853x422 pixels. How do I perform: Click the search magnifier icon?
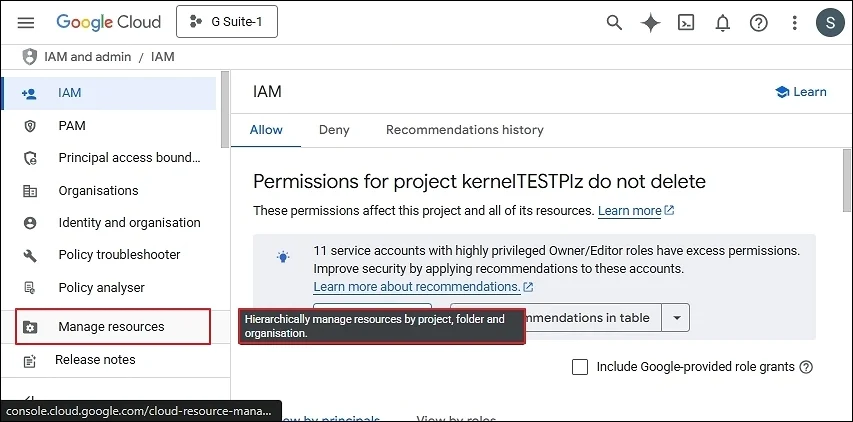click(x=614, y=22)
